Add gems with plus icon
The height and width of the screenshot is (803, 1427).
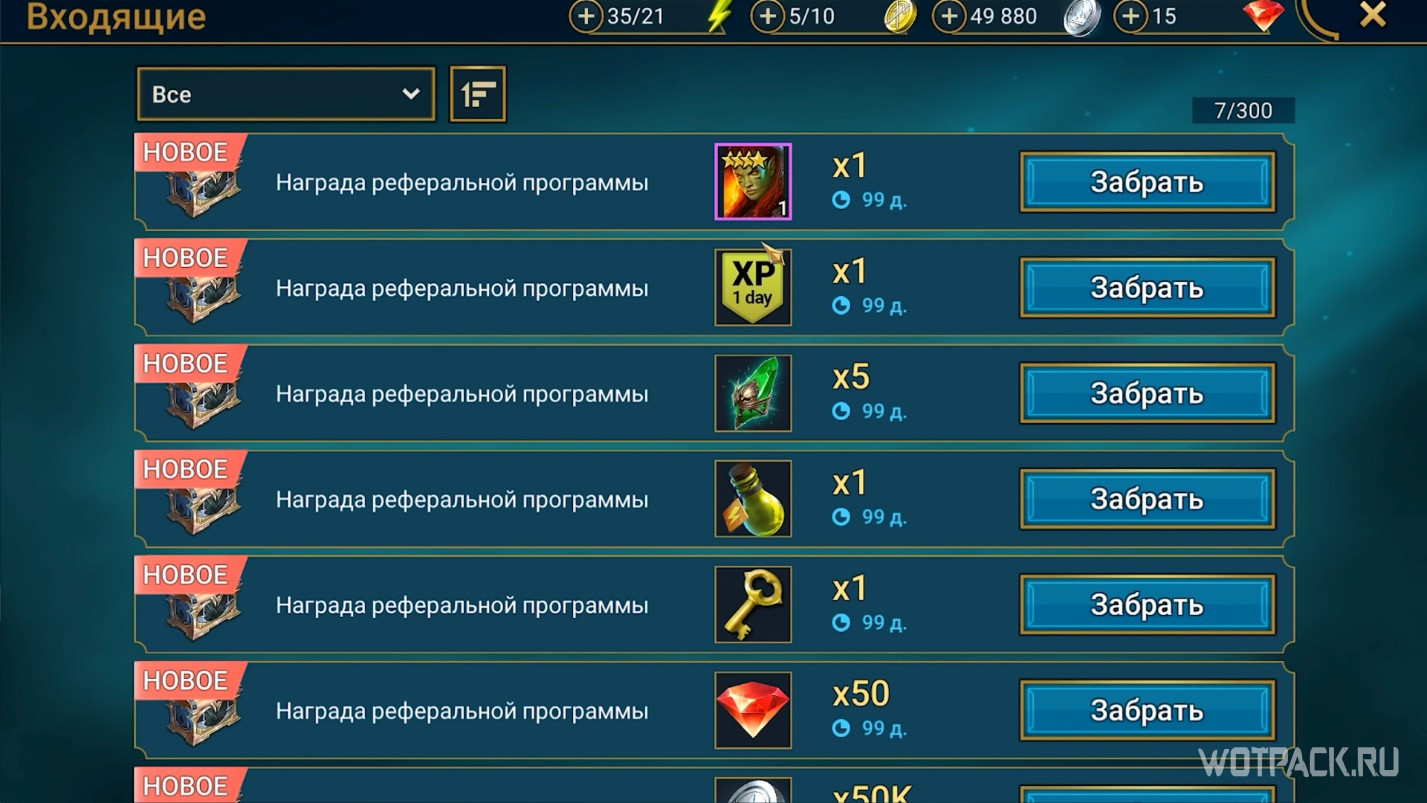[x=1131, y=16]
